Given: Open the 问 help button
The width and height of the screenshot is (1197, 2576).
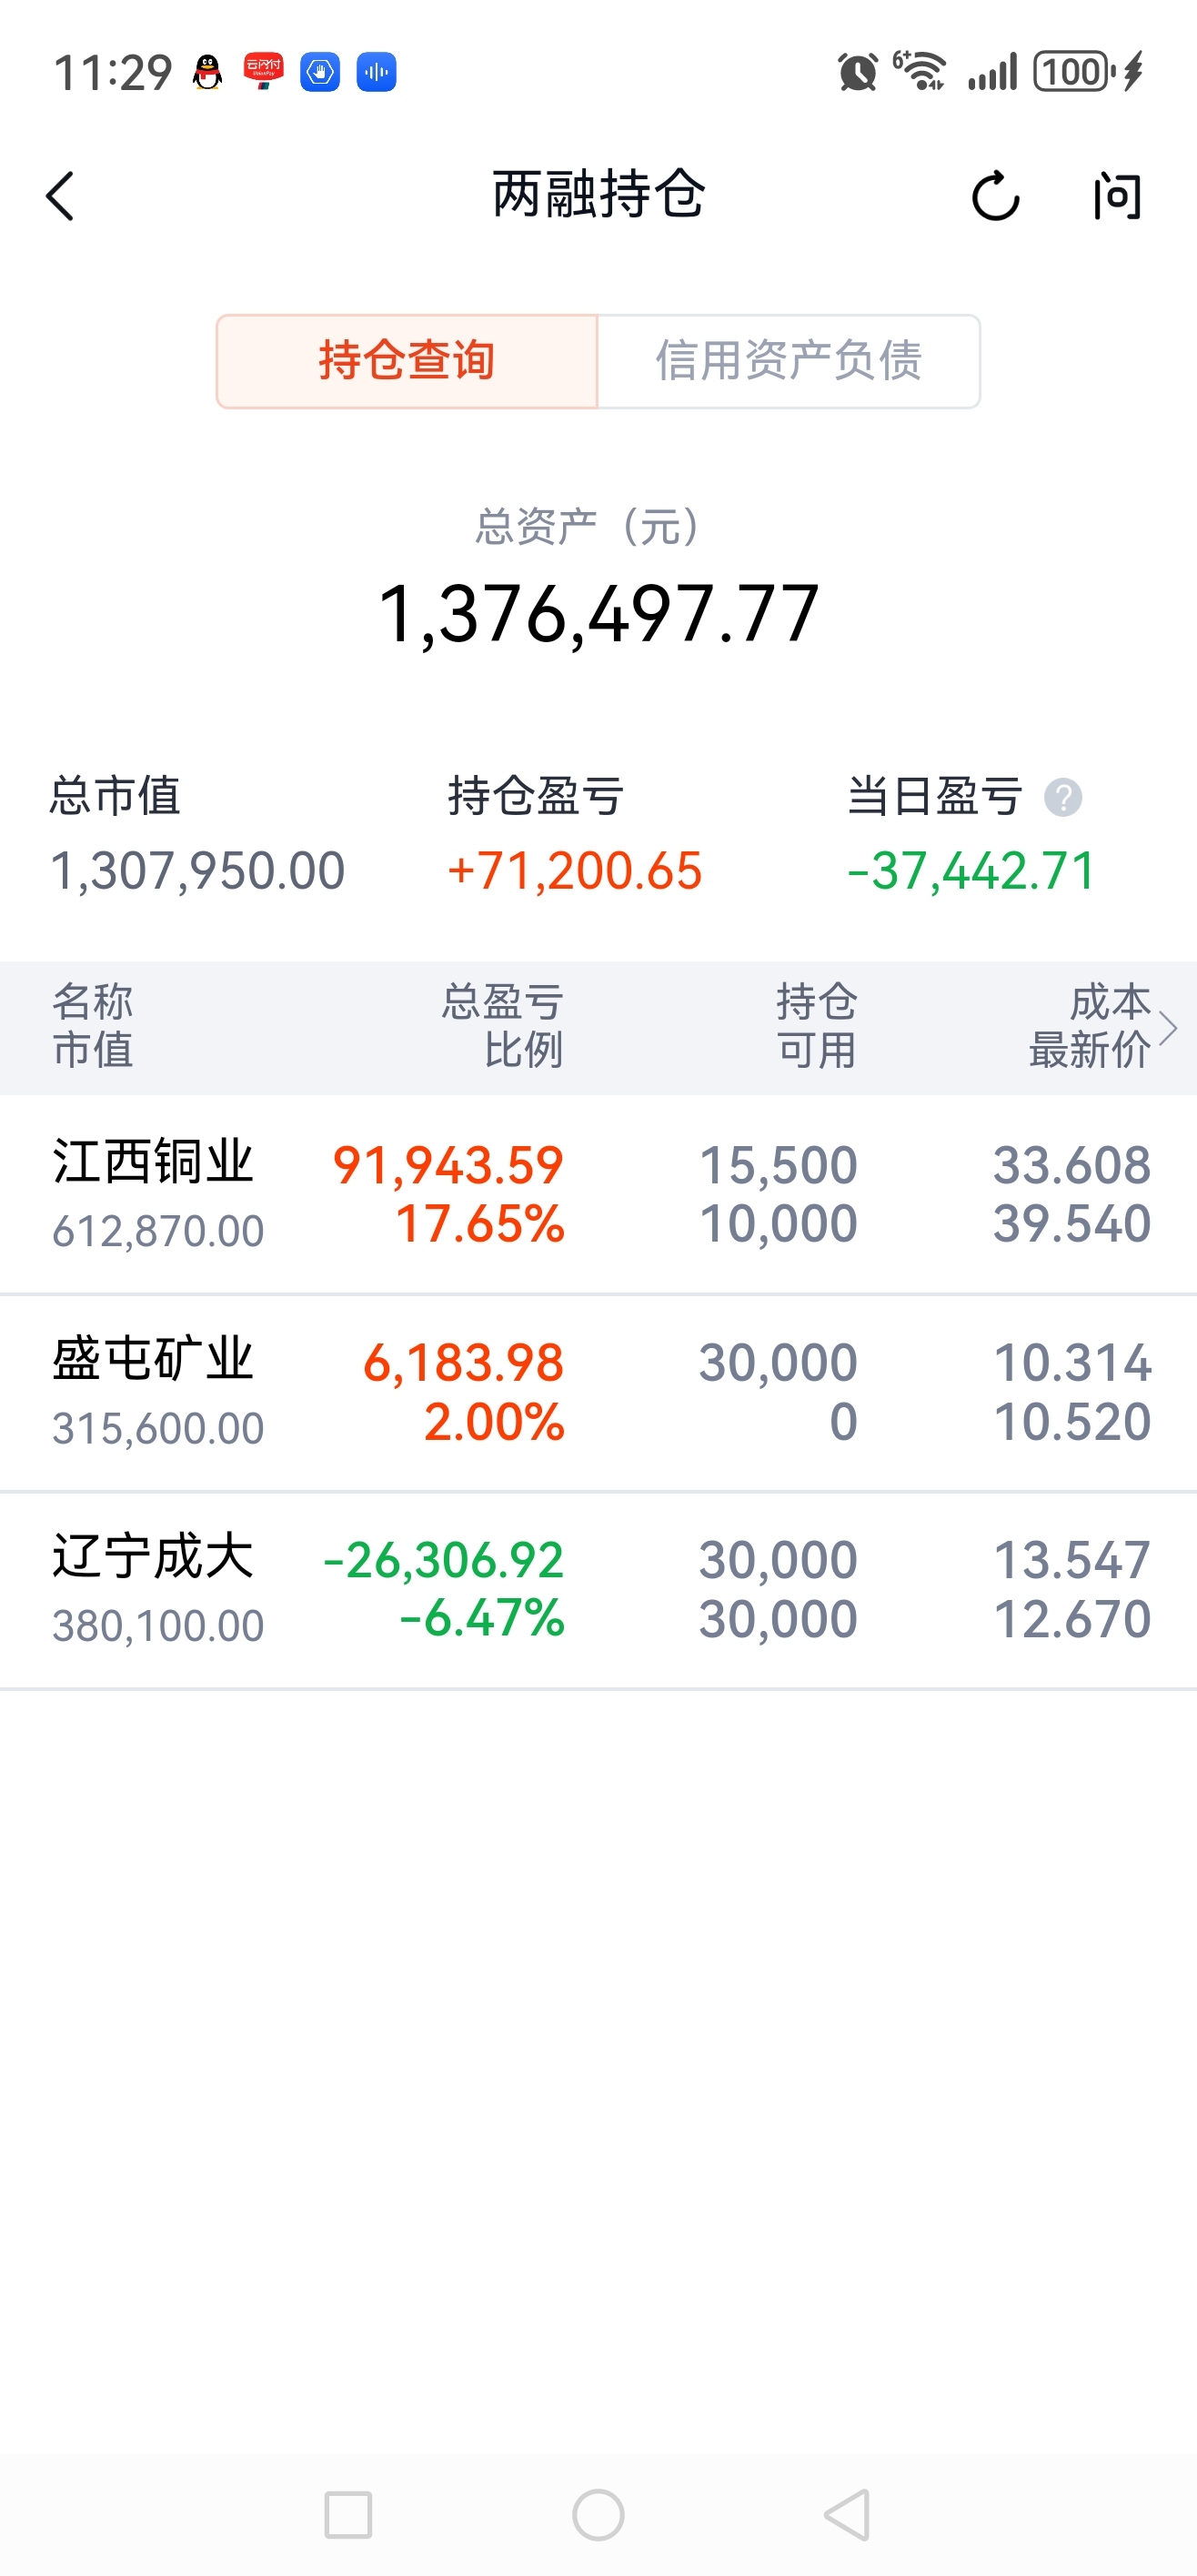Looking at the screenshot, I should coord(1116,196).
